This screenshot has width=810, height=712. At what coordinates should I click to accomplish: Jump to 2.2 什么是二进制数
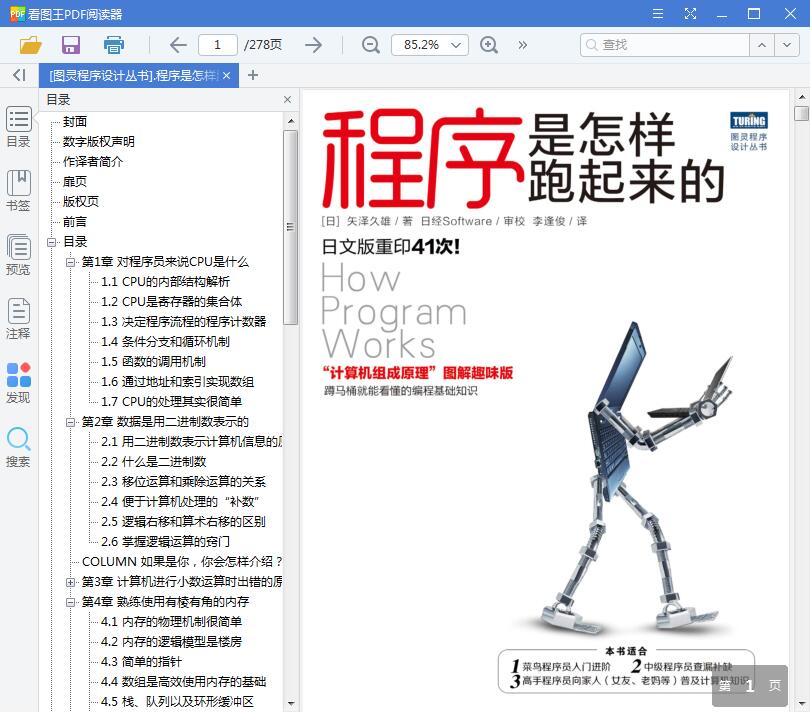[153, 461]
